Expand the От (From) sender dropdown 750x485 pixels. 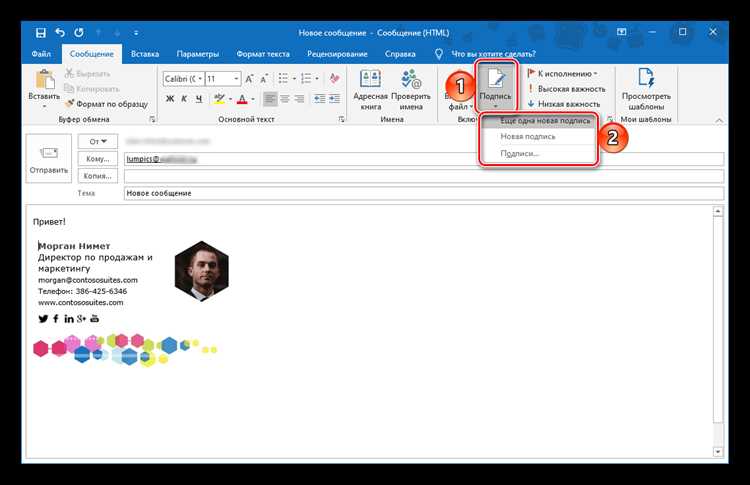98,142
